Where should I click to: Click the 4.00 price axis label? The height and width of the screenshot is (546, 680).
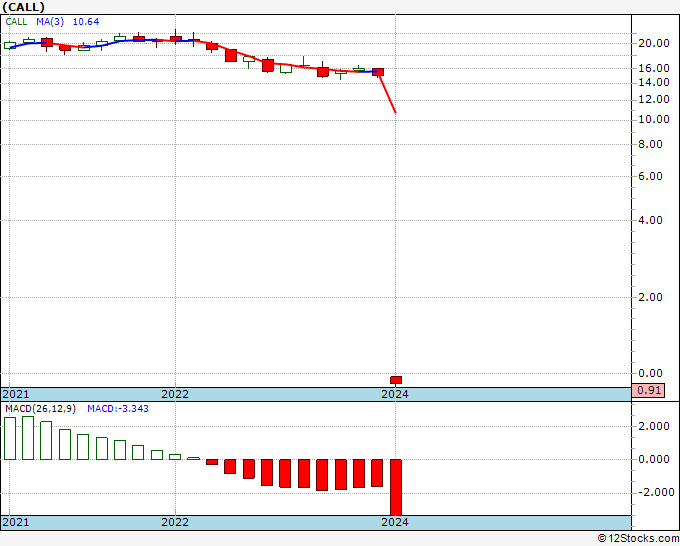651,220
